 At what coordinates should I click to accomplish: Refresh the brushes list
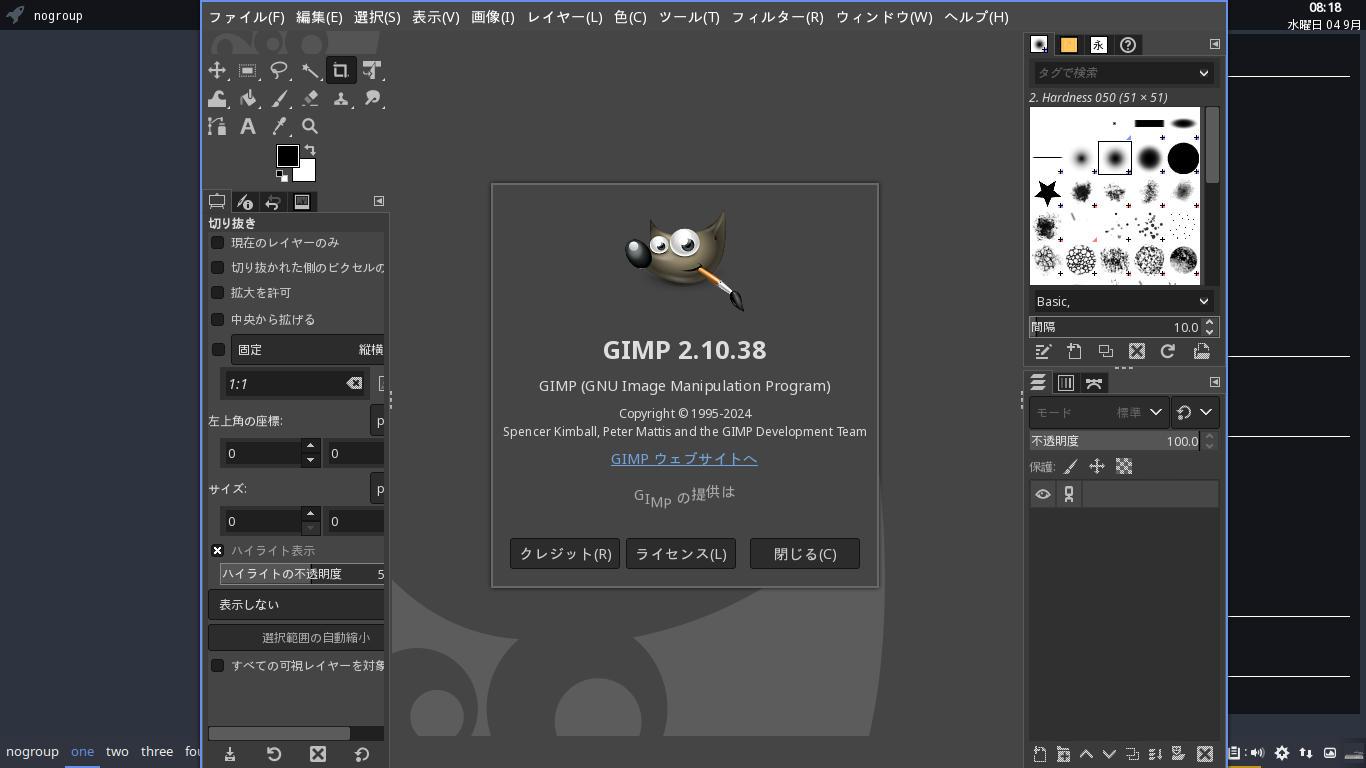[1167, 351]
